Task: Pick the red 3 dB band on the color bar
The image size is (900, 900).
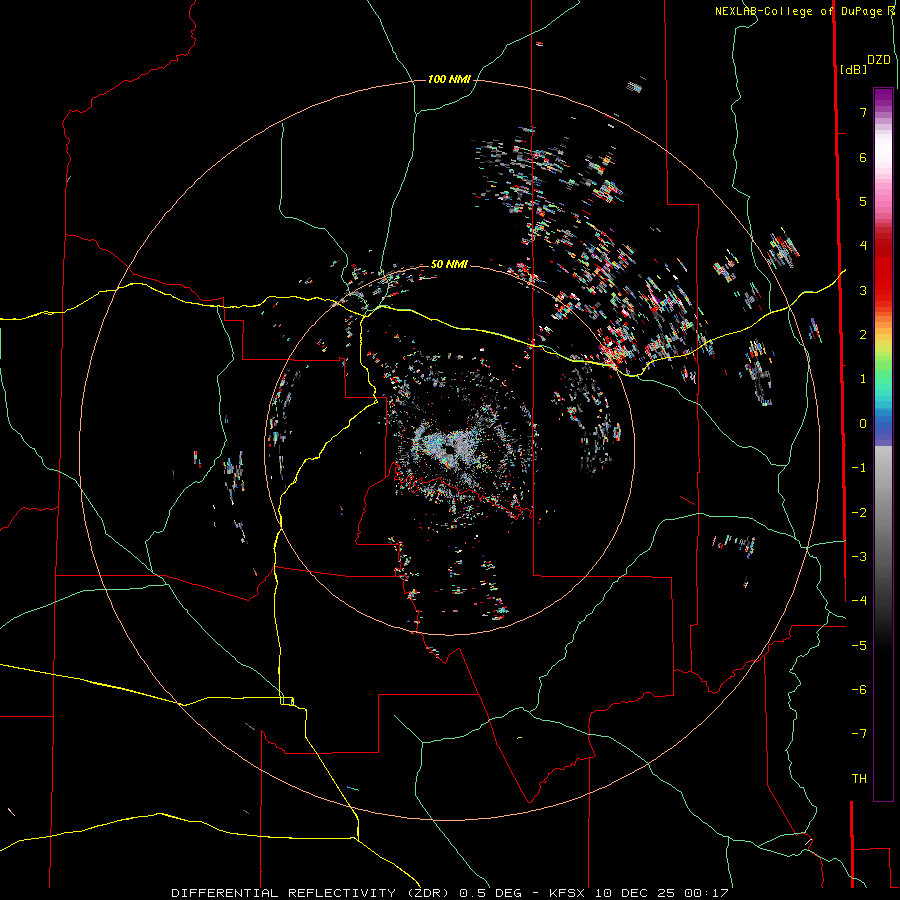Action: click(883, 290)
